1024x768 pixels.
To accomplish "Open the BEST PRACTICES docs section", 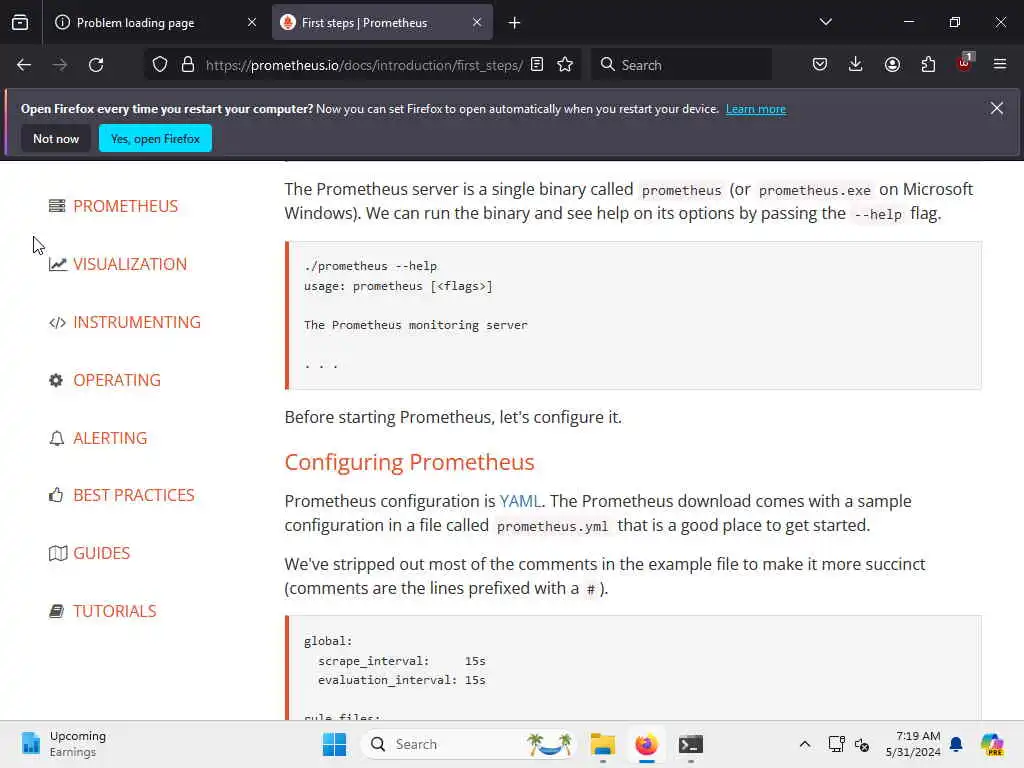I will pyautogui.click(x=134, y=496).
